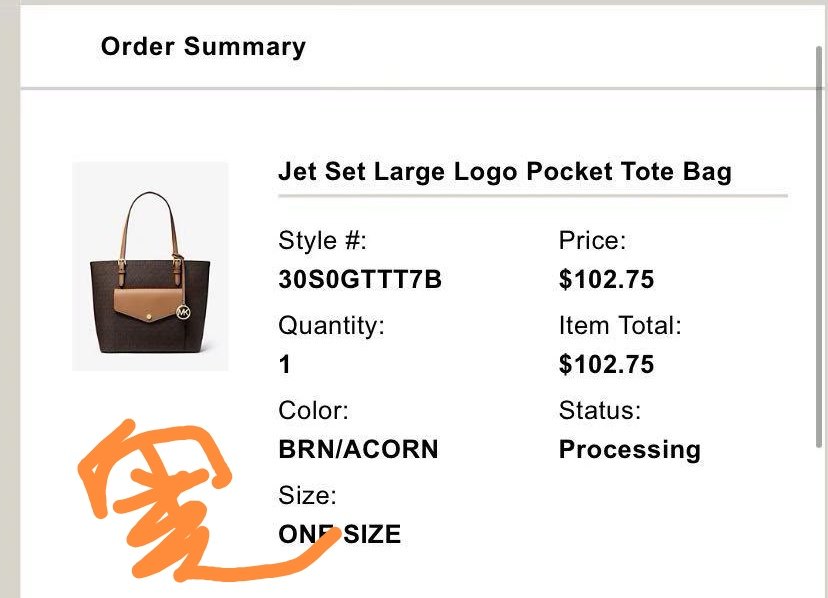Image resolution: width=828 pixels, height=598 pixels.
Task: Click the vertical scrollbar on the right edge
Action: [819, 247]
